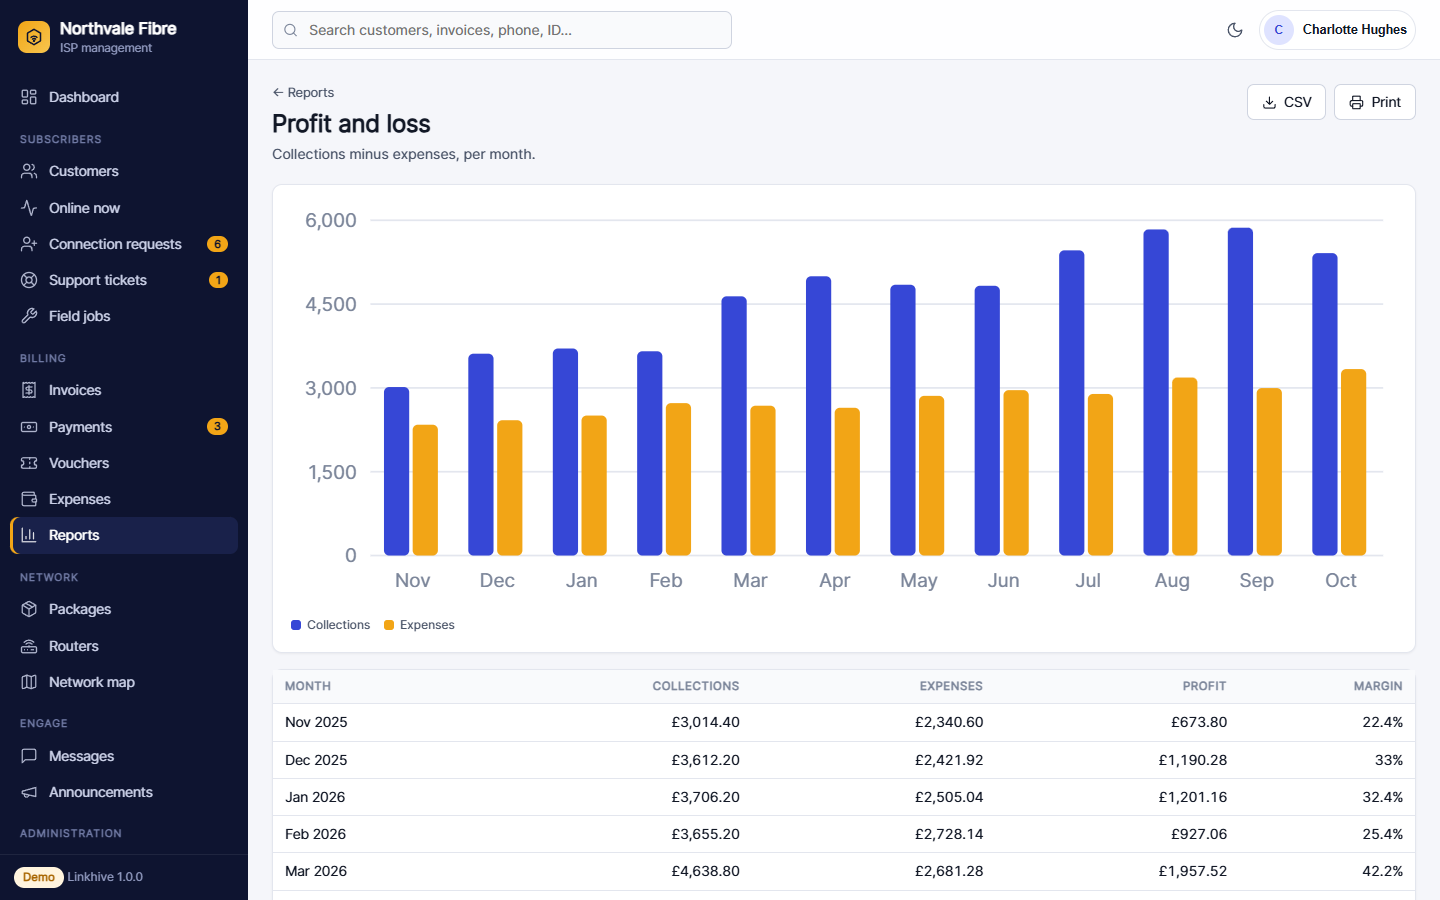This screenshot has height=900, width=1440.
Task: Click the 42.2% margin value
Action: tap(1382, 871)
